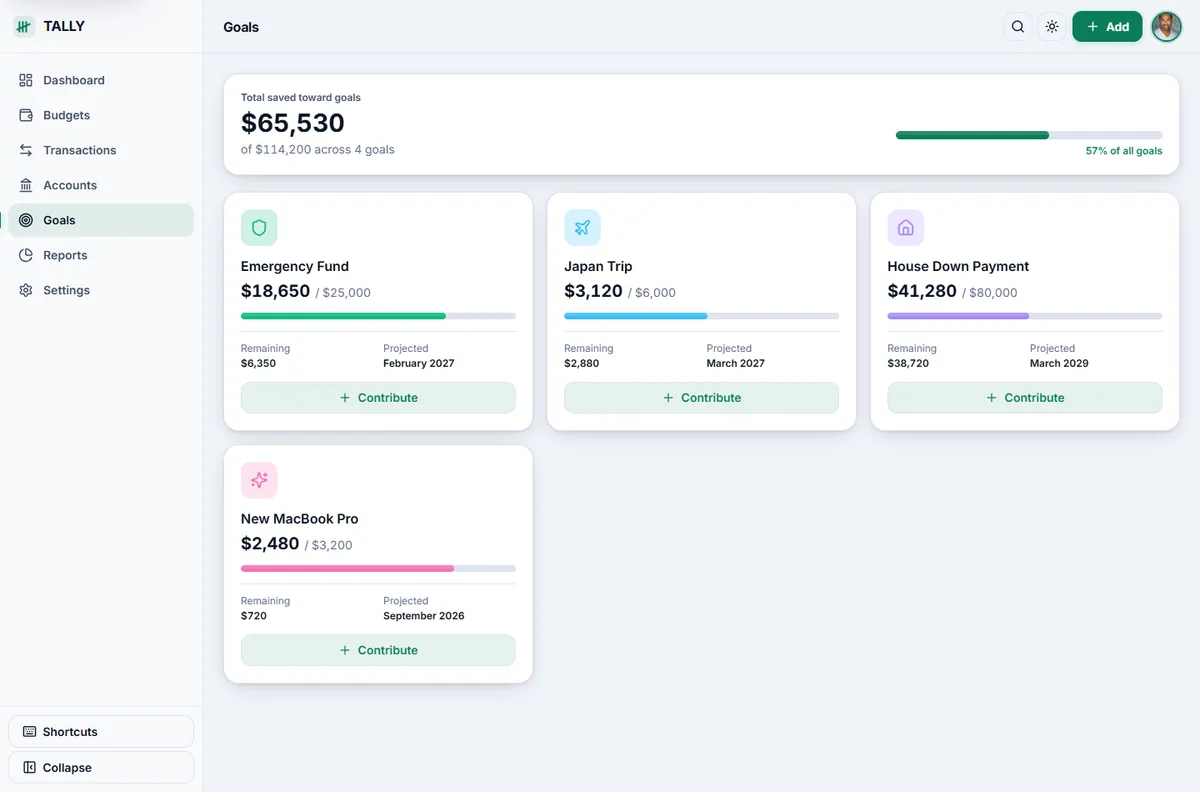Select Goals in the sidebar
Screen dimensions: 1200x792
[x=101, y=220]
